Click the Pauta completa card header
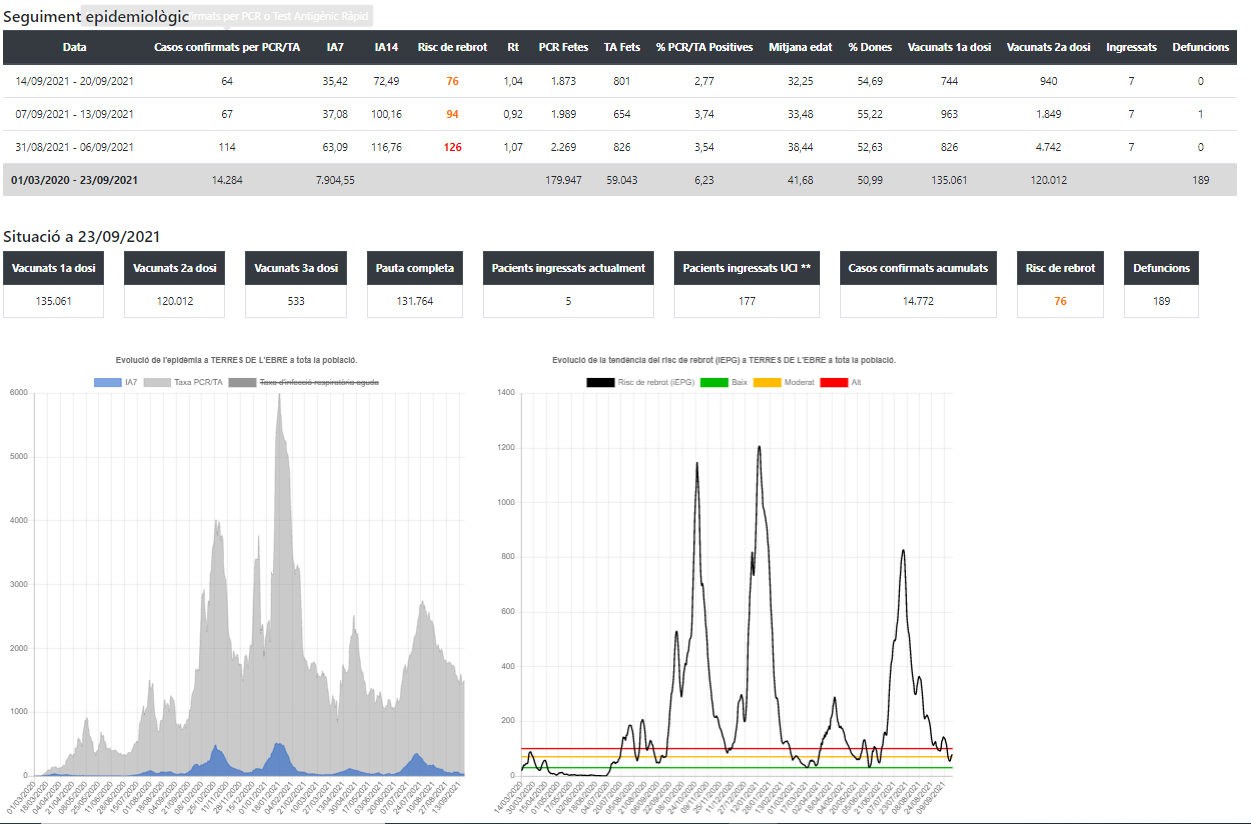Image resolution: width=1251 pixels, height=824 pixels. pos(414,268)
